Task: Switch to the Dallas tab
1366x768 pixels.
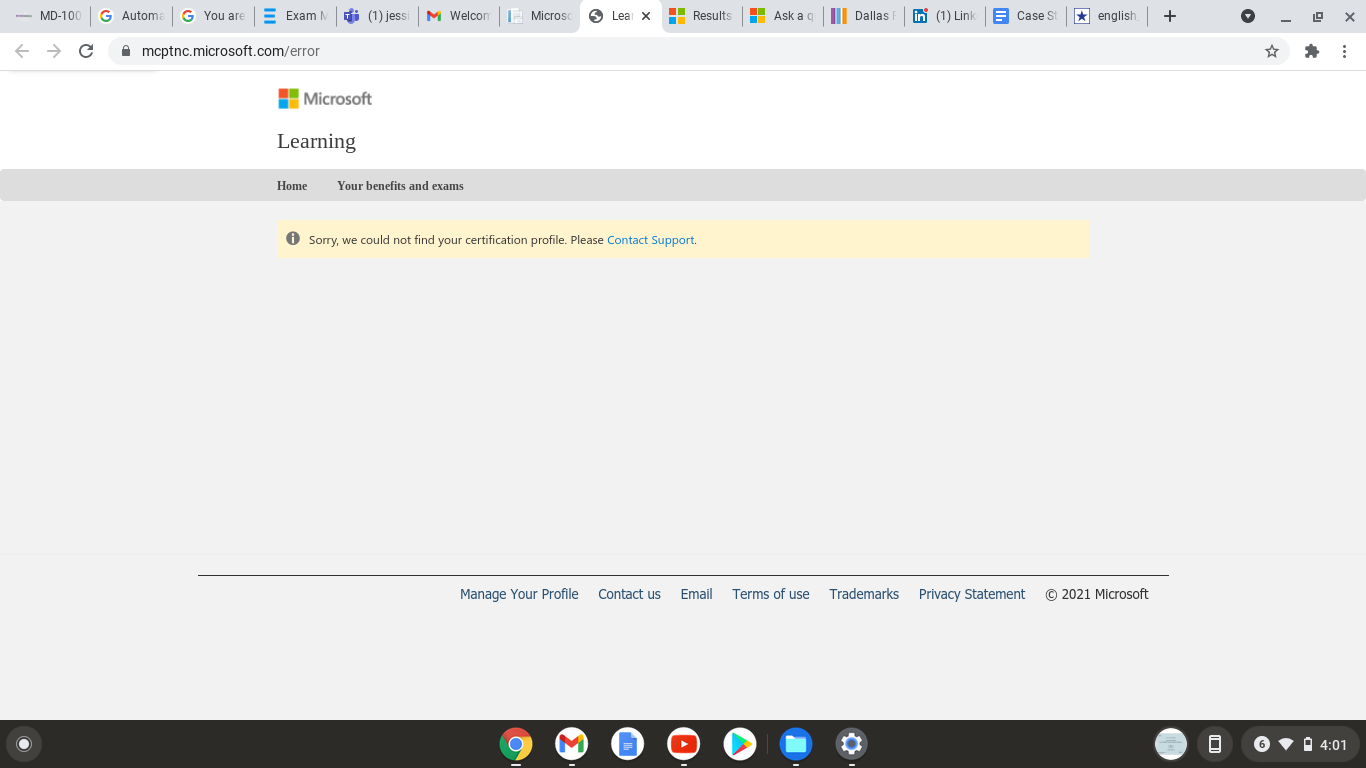Action: click(865, 16)
